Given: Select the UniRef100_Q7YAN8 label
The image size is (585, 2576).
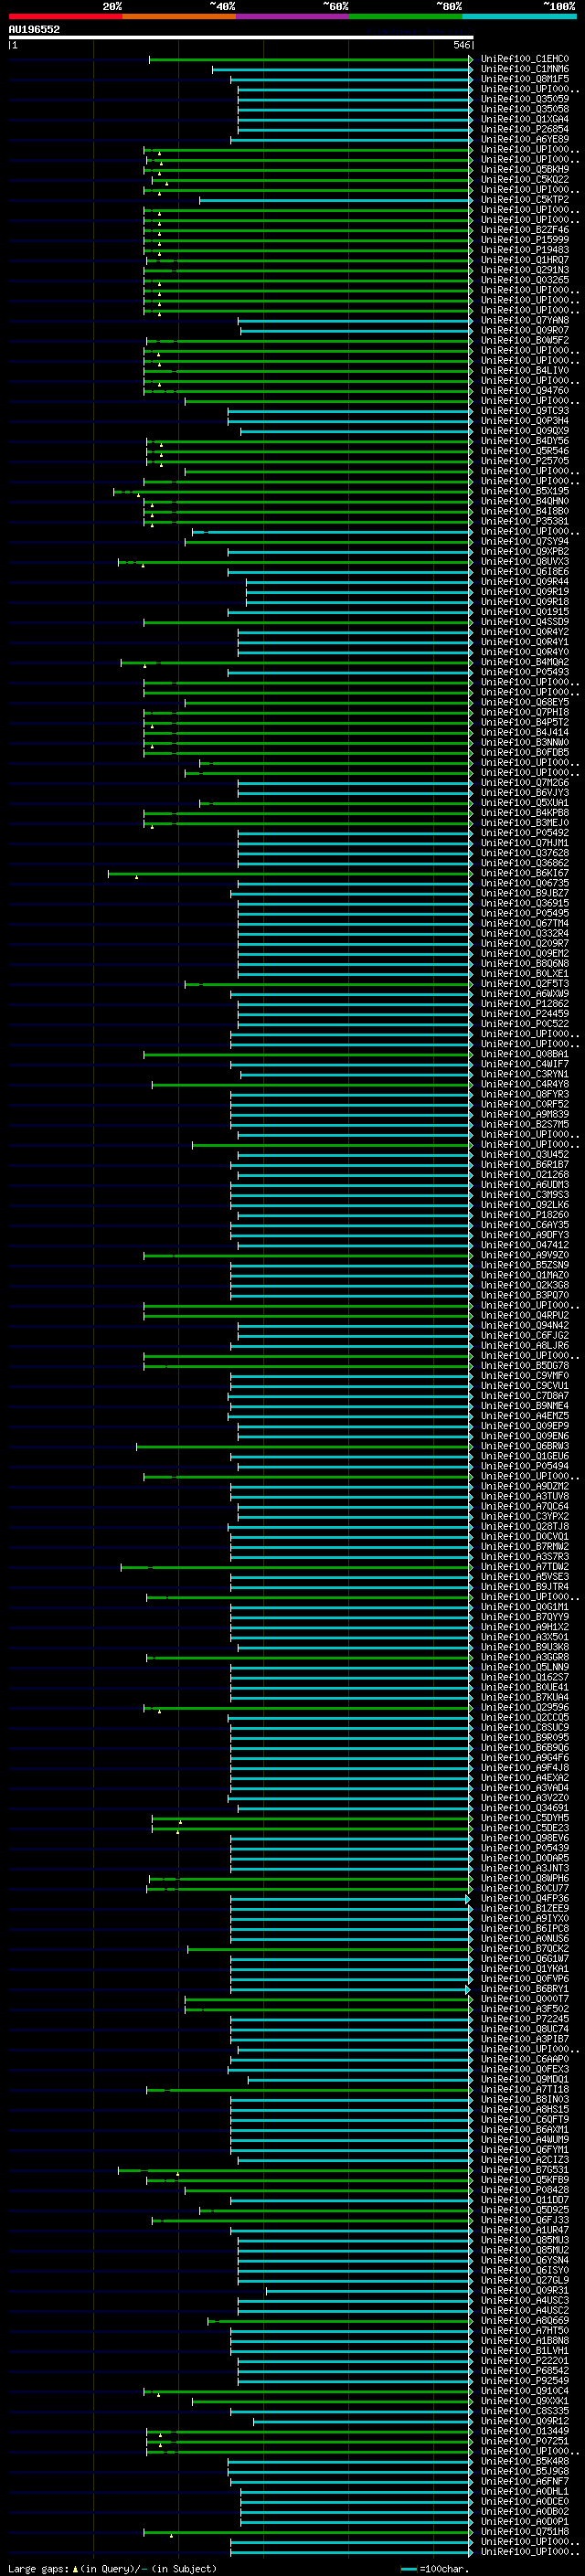Looking at the screenshot, I should click(x=525, y=320).
